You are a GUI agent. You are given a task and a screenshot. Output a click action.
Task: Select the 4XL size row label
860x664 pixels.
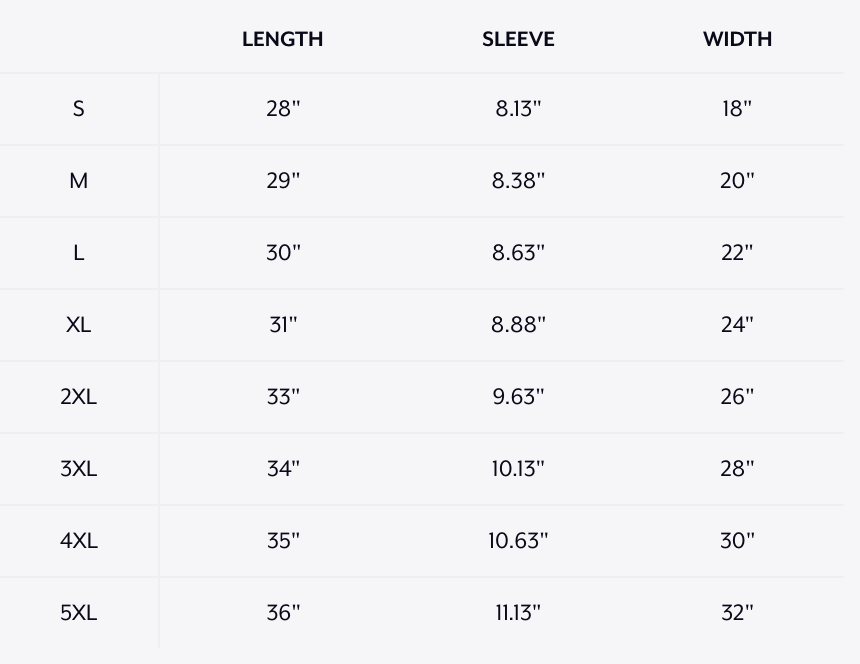tap(78, 541)
